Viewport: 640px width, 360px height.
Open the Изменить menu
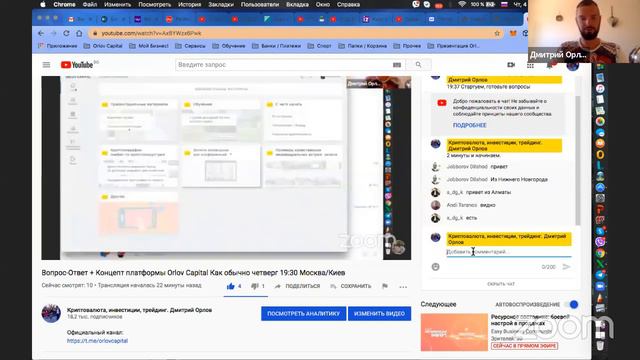coord(118,4)
